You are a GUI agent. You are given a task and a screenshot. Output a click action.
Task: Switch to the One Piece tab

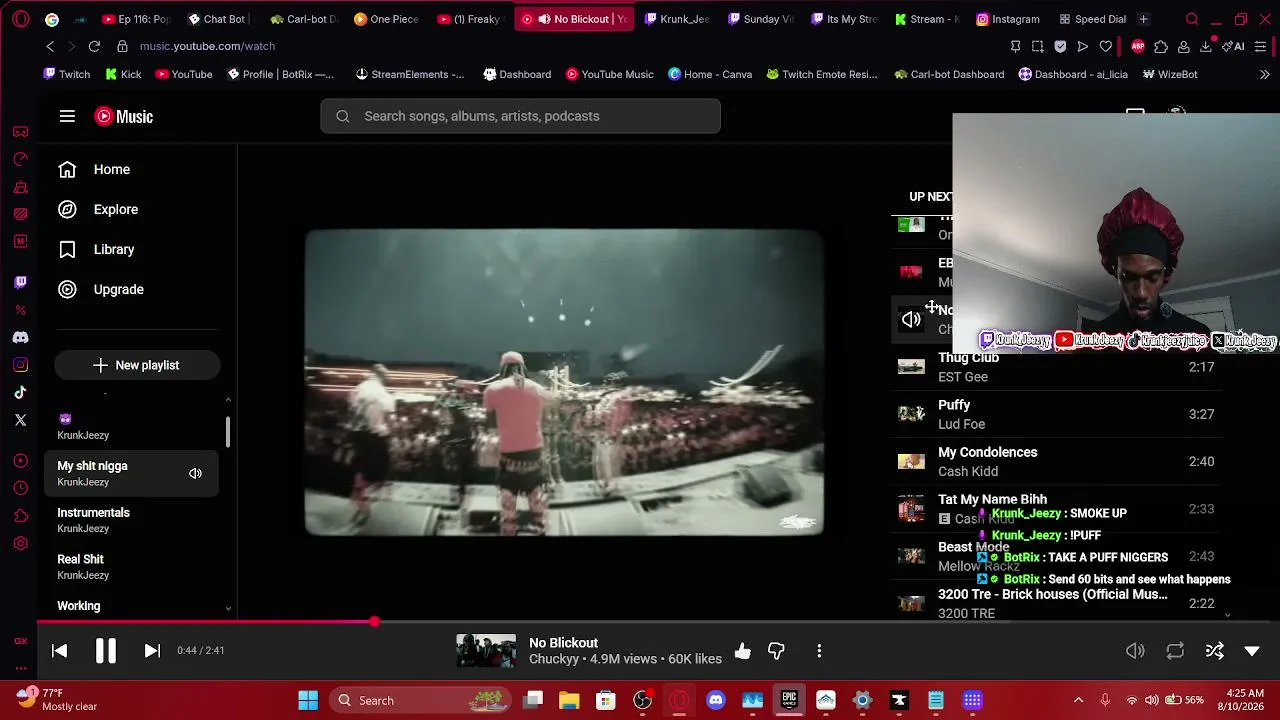[387, 19]
